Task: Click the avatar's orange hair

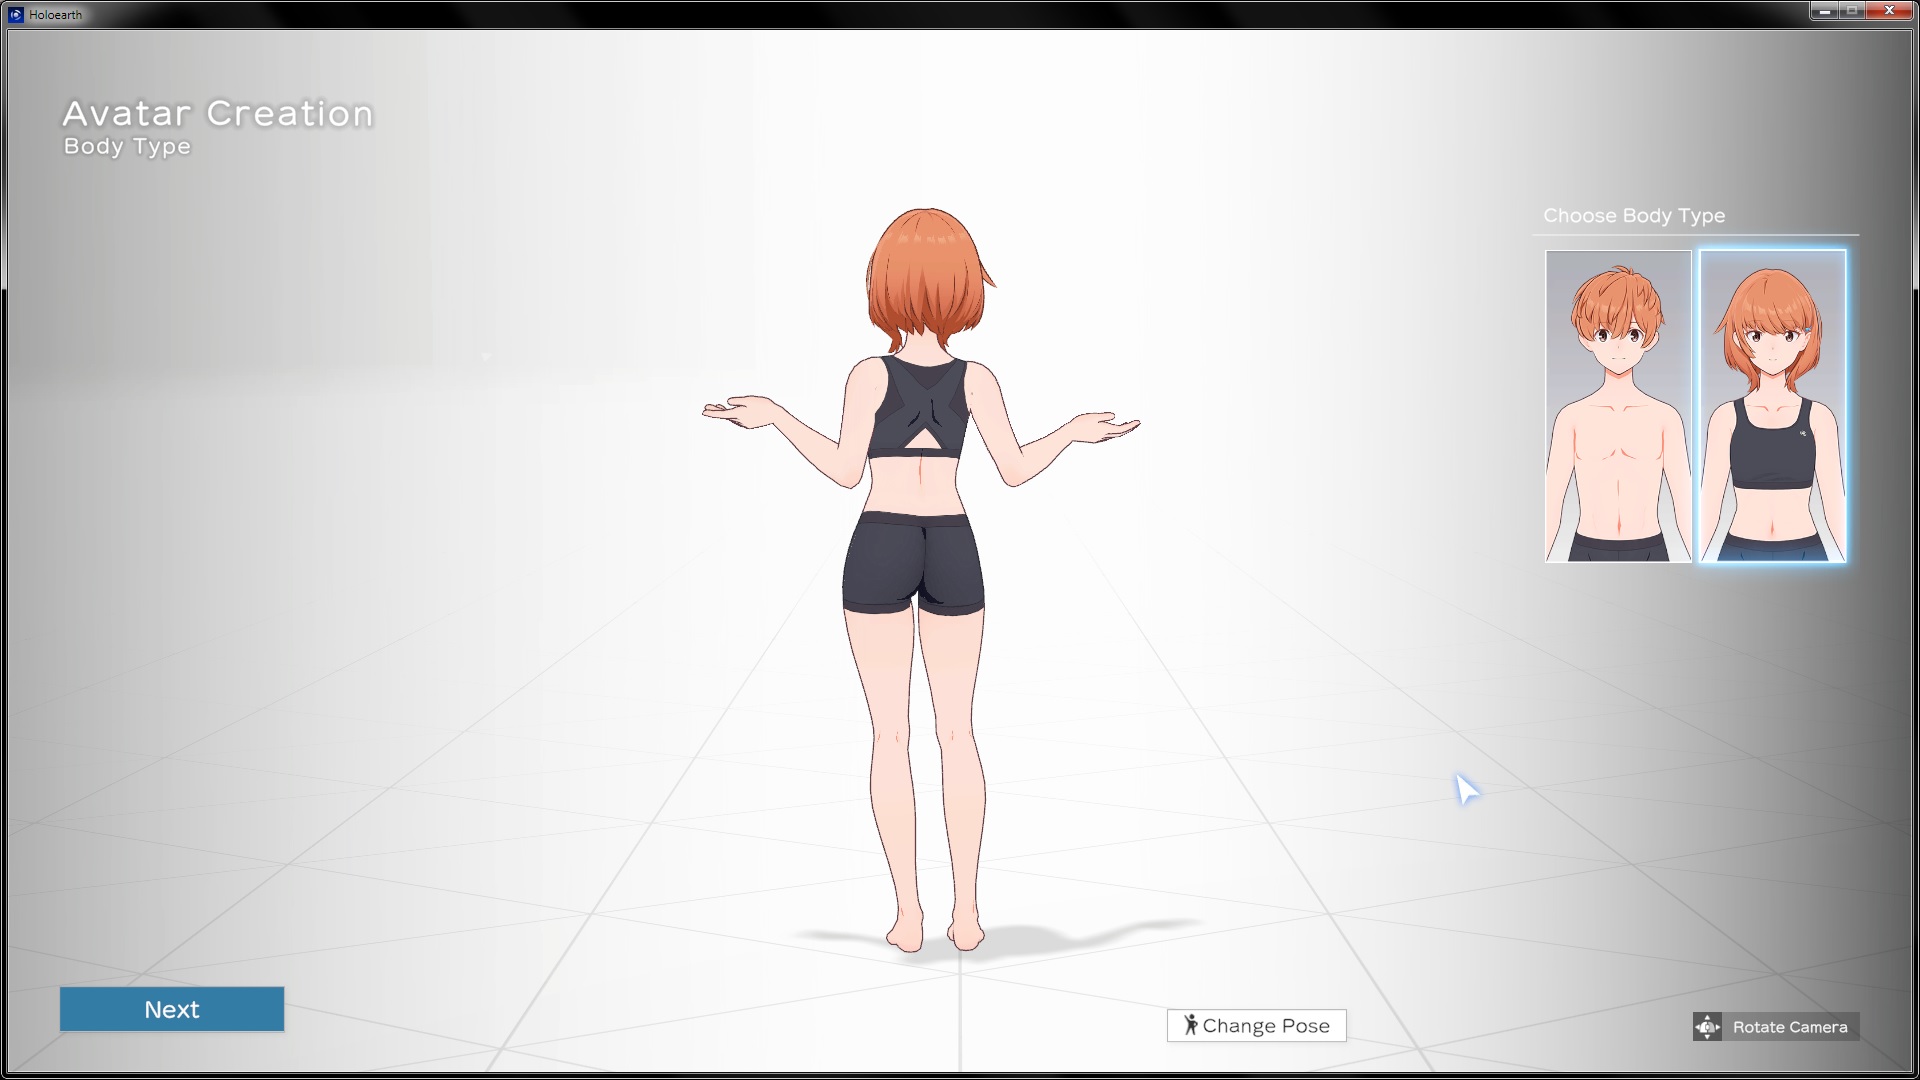Action: pos(926,275)
